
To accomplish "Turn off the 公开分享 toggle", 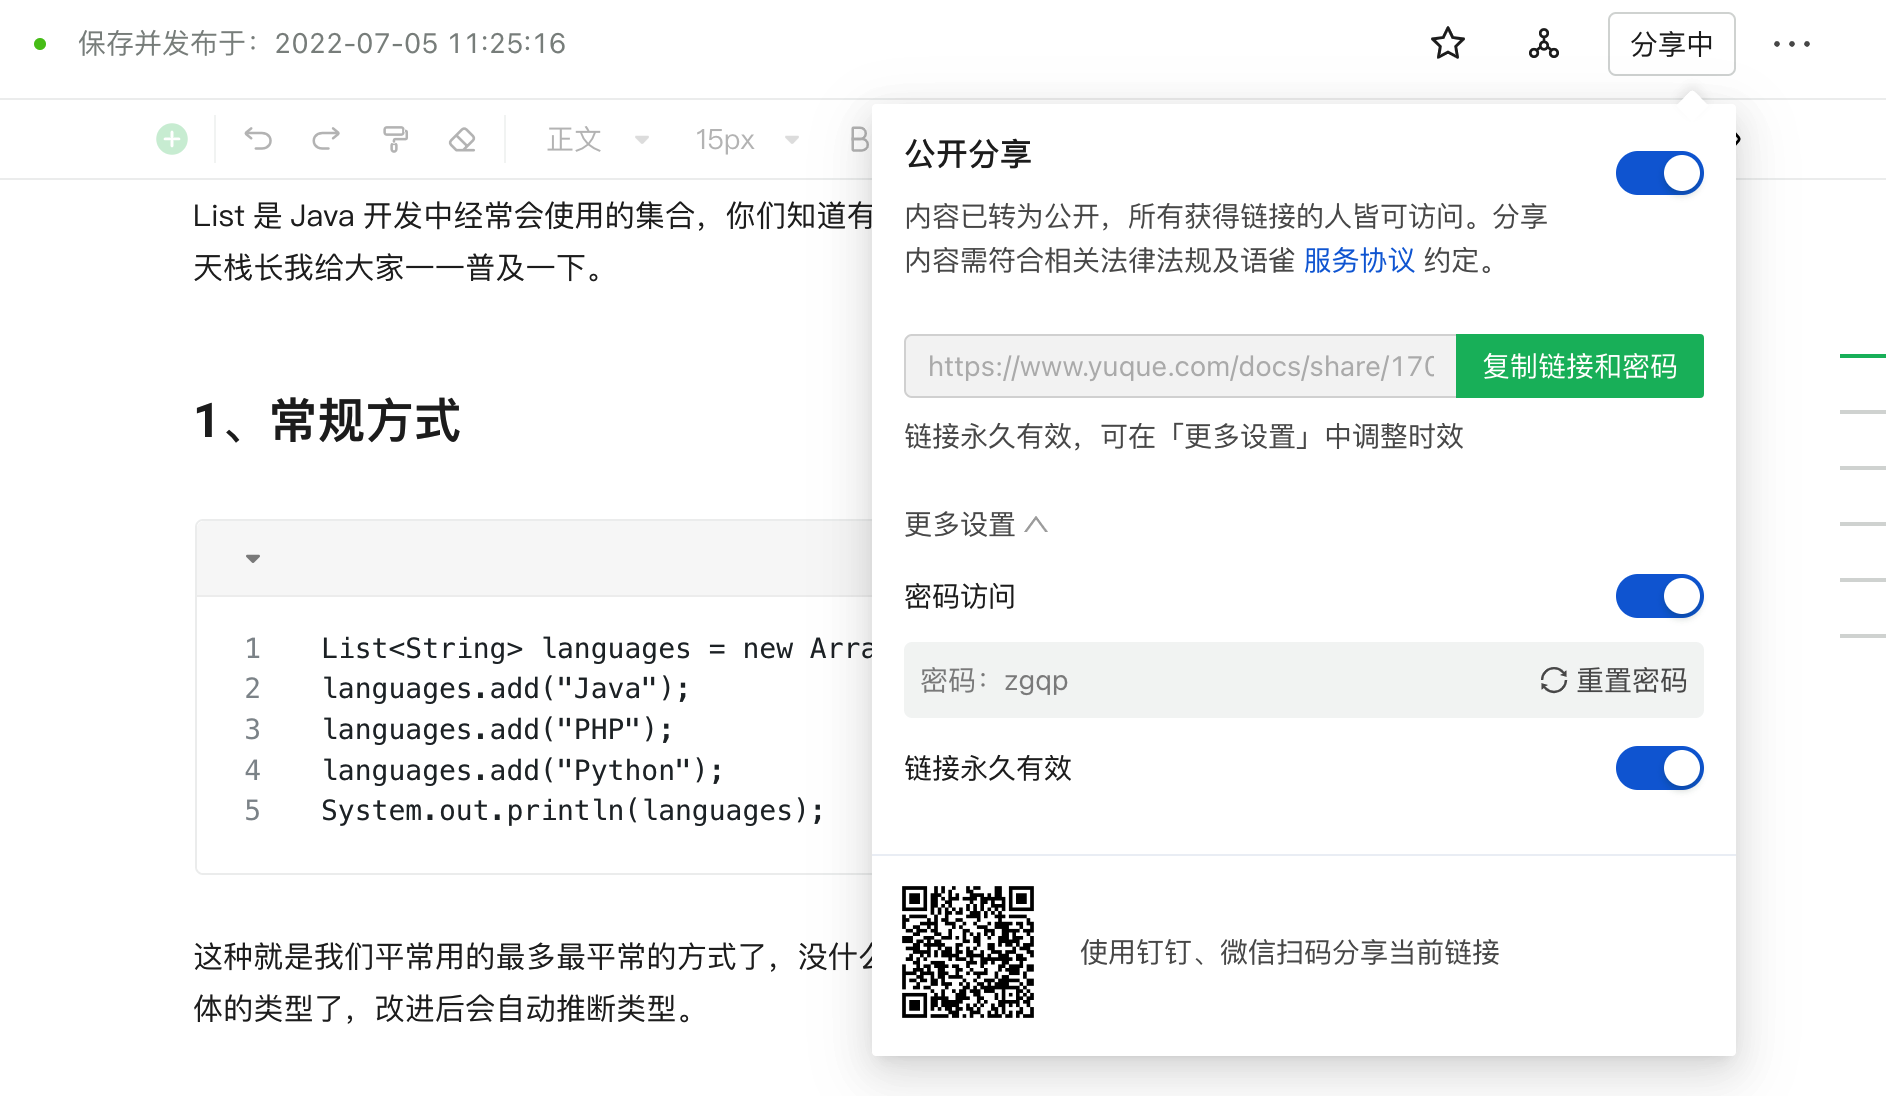I will [1659, 173].
